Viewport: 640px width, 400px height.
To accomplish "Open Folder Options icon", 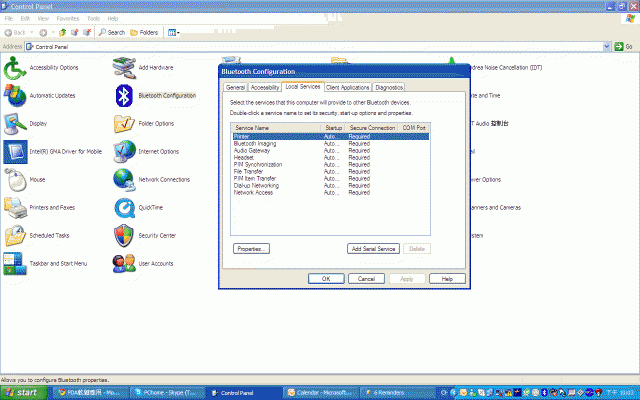I will (124, 124).
